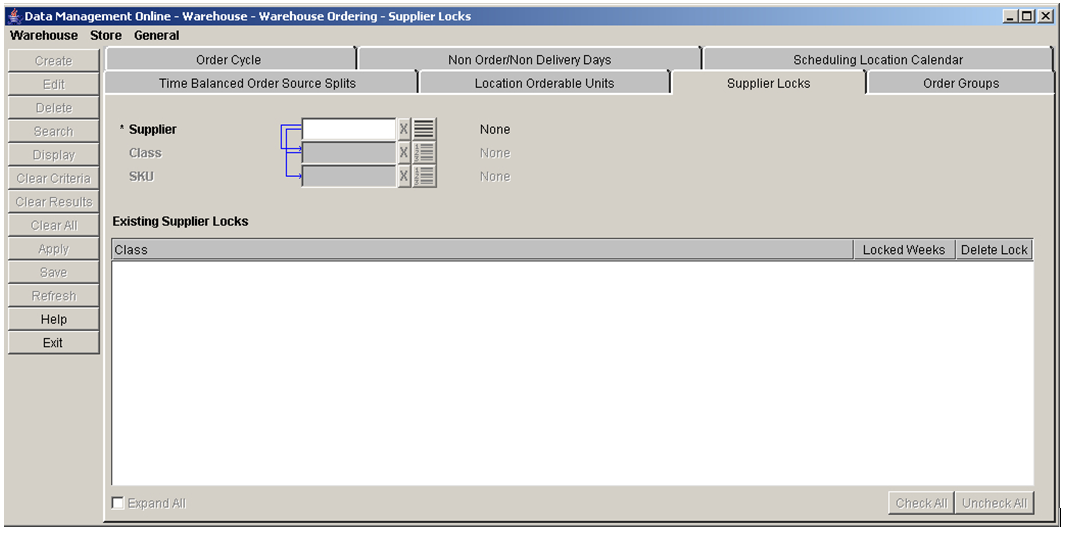
Task: Click the Search button
Action: 54,131
